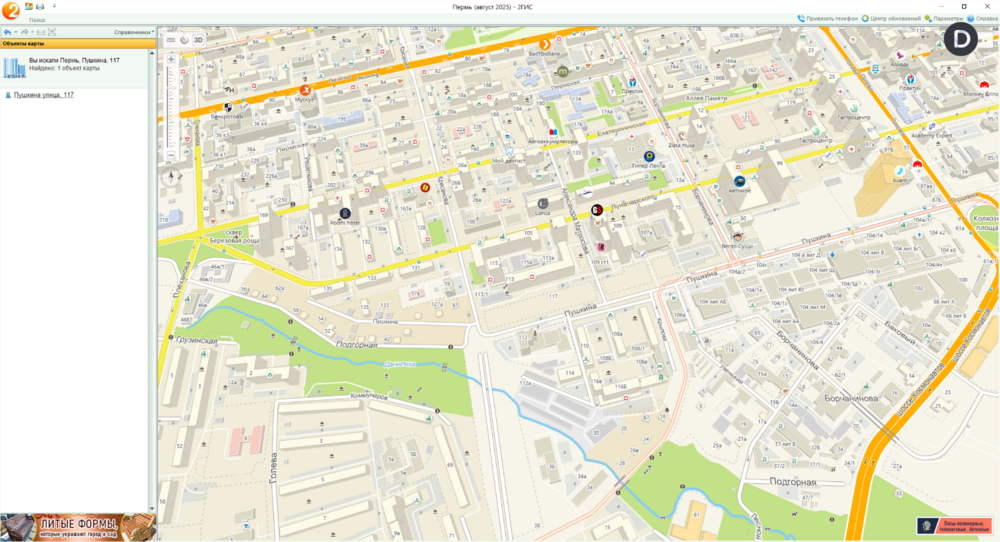Open the Пушкина улица, 117 result link
Viewport: 1000px width, 542px height.
[43, 95]
